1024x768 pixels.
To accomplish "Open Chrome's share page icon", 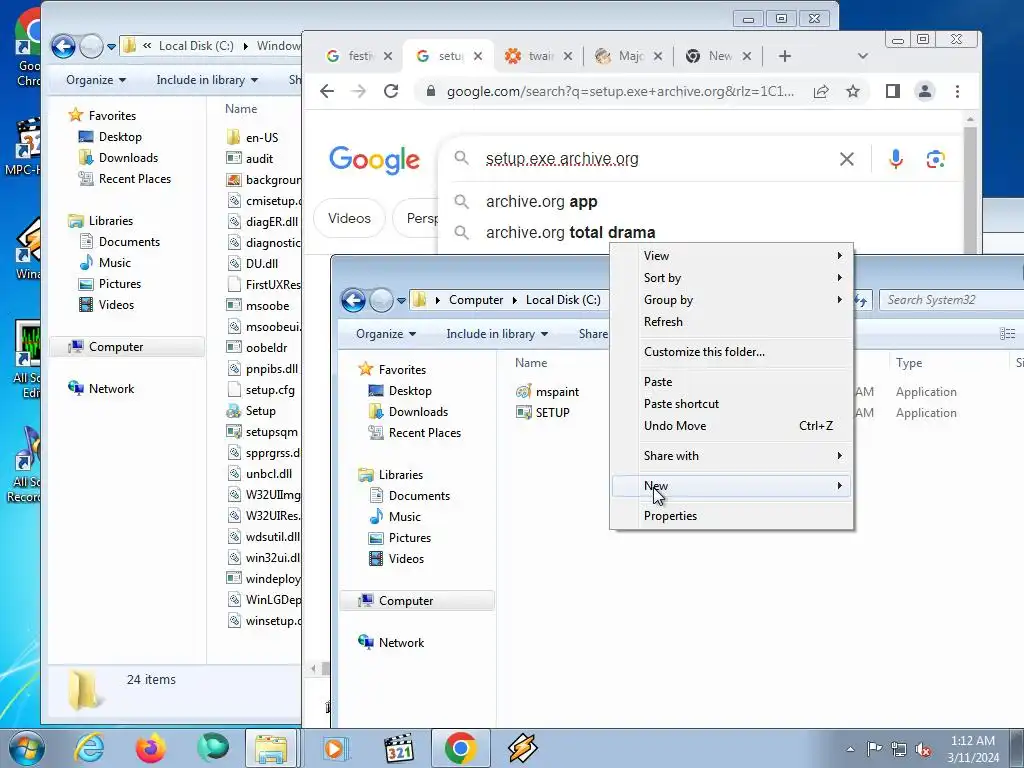I will click(x=821, y=91).
